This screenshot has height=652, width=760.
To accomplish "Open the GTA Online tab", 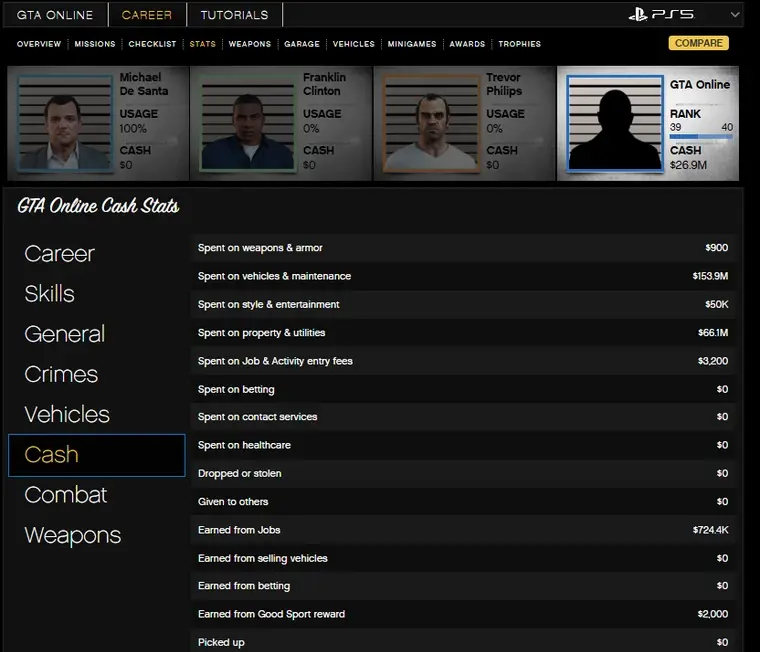I will [x=55, y=15].
